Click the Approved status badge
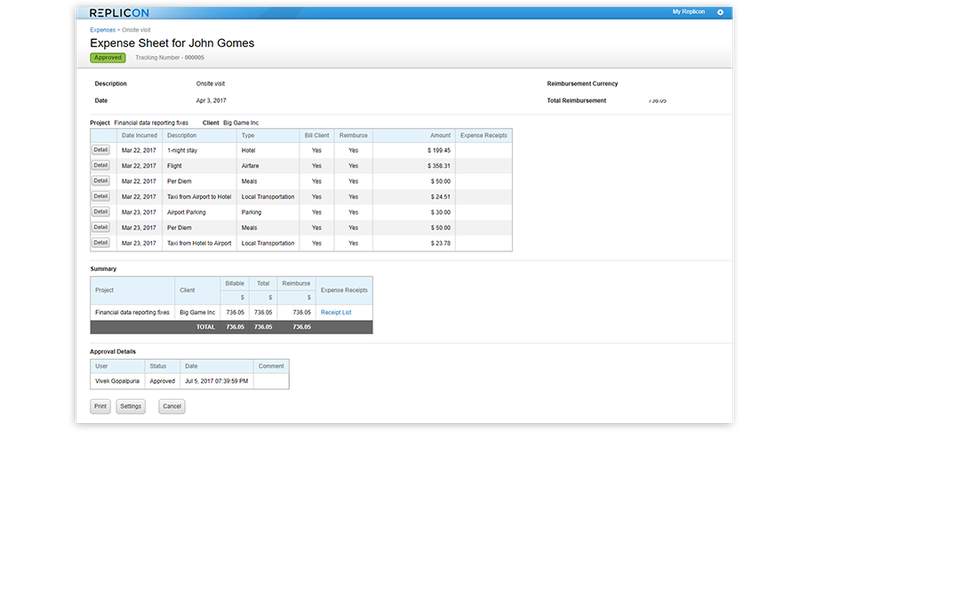 tap(108, 58)
